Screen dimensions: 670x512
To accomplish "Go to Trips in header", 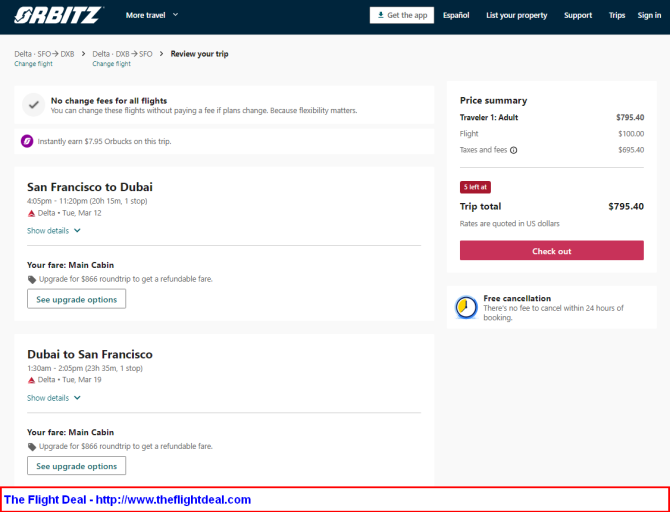I will (617, 15).
